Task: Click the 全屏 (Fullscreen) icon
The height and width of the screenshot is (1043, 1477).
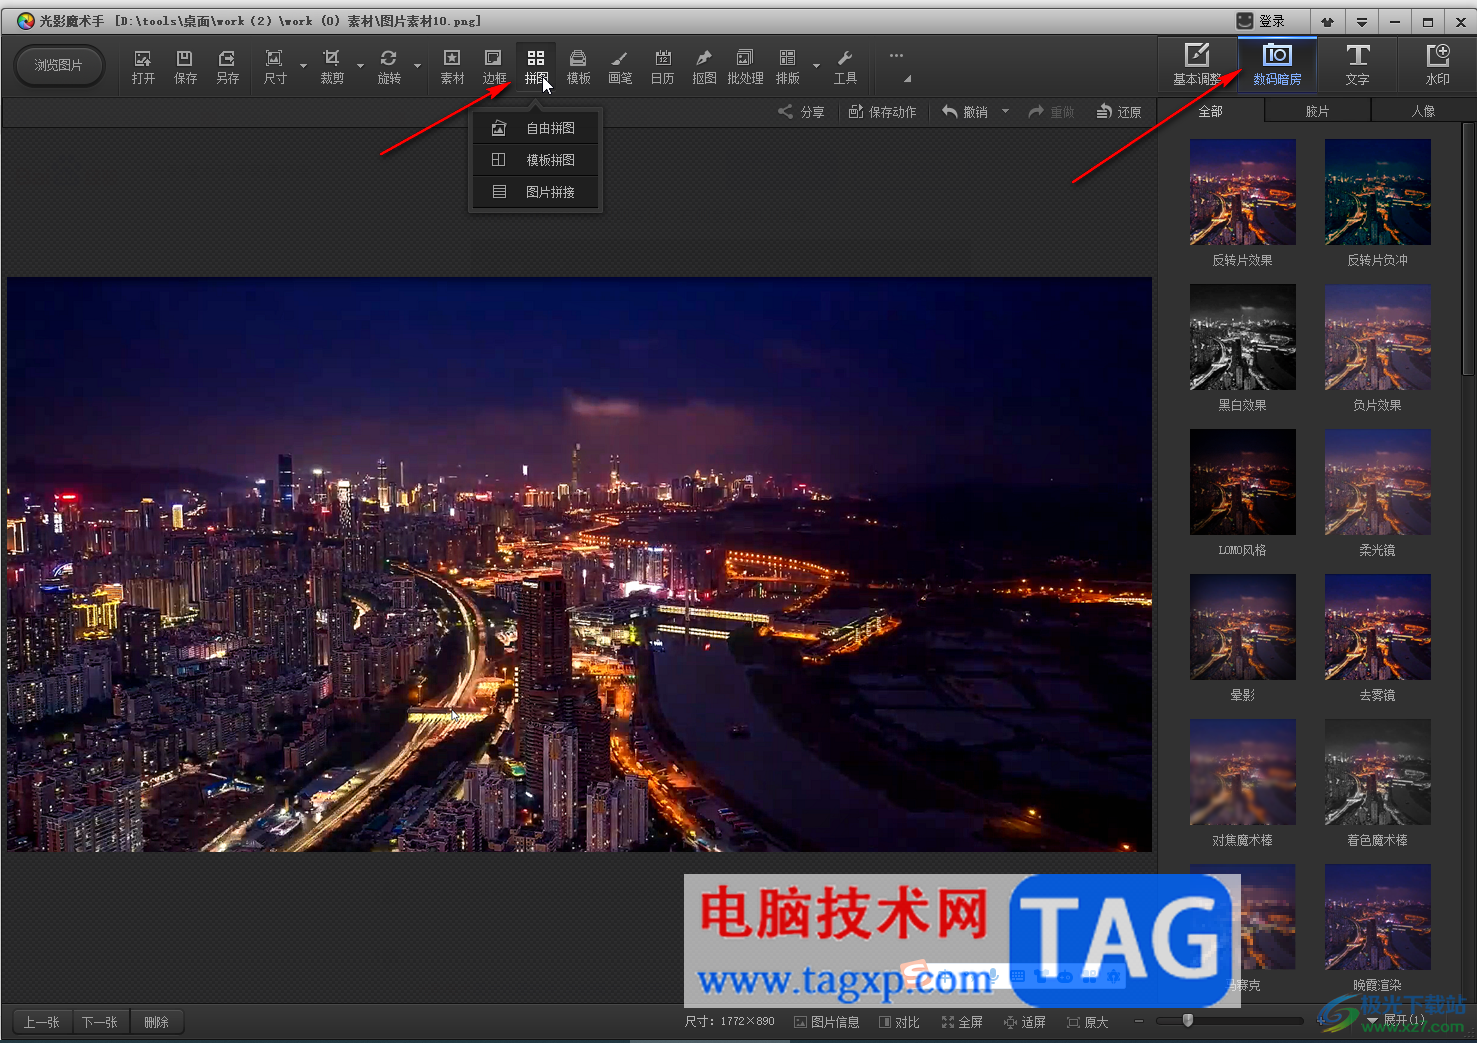Action: coord(961,1022)
